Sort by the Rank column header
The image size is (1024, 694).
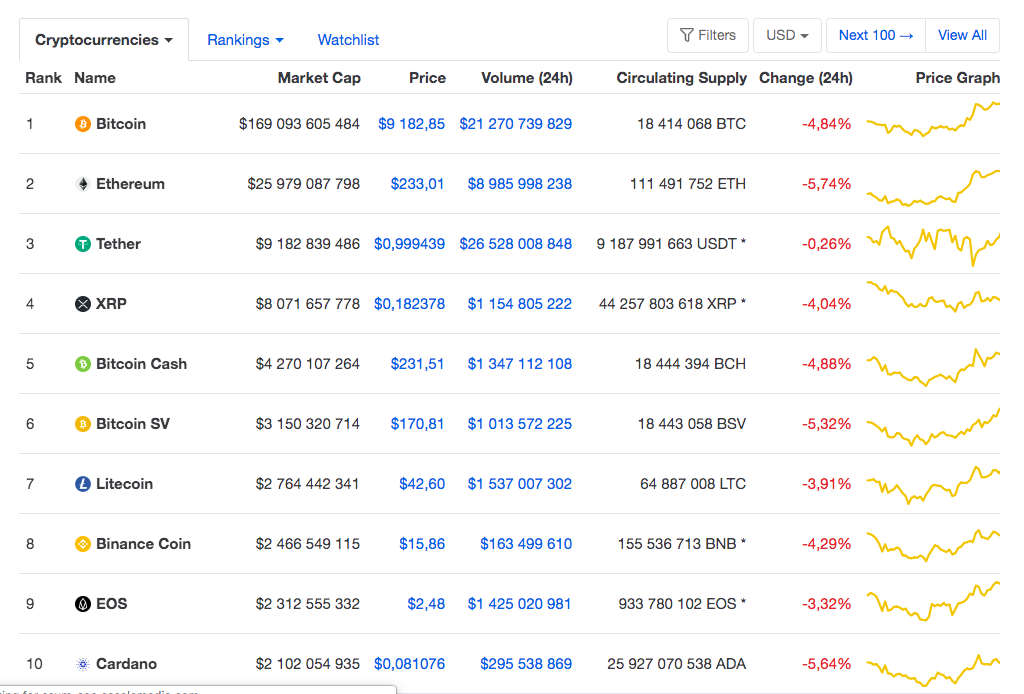click(43, 78)
